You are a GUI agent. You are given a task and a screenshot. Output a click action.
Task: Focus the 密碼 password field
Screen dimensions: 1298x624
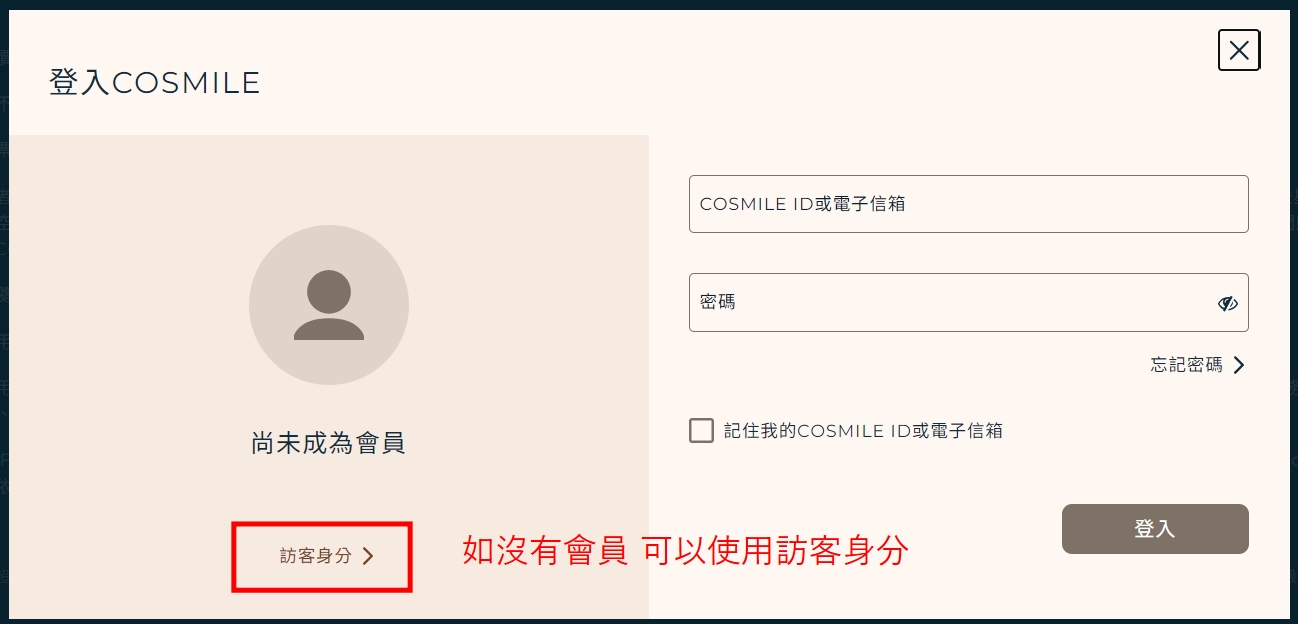pos(968,302)
